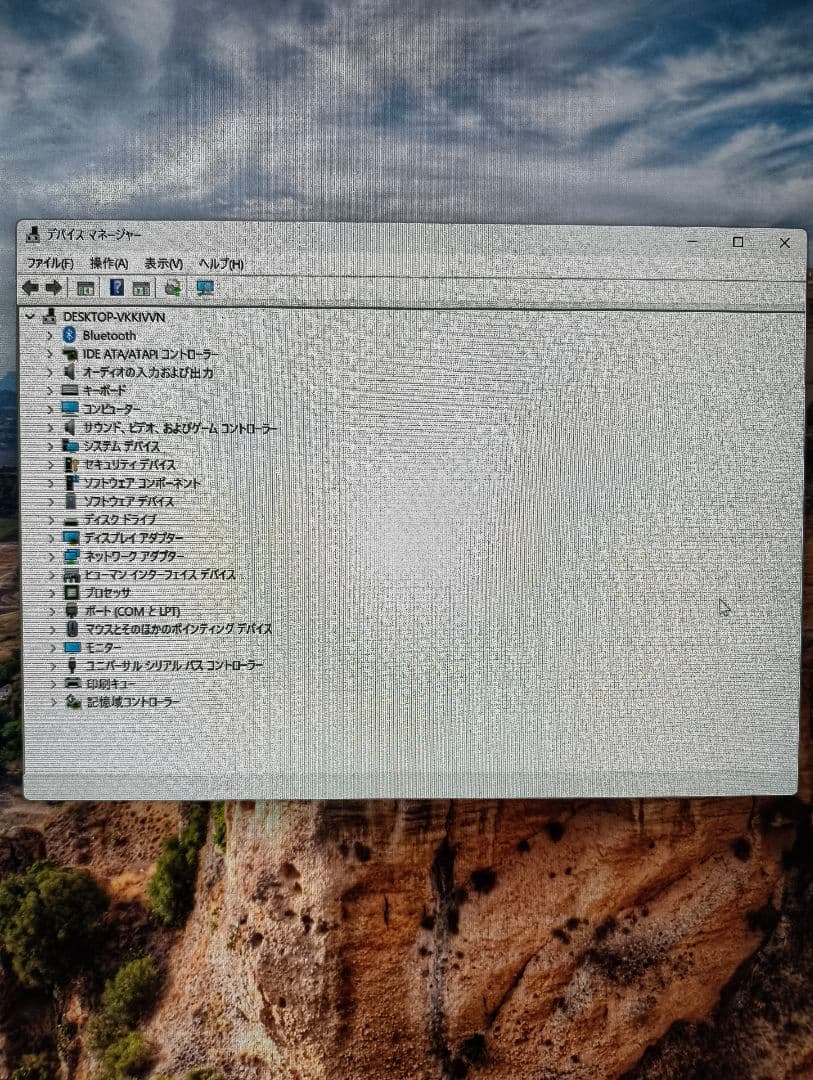Collapse the DESKTOP-VKKIVVN root node
Screen dimensions: 813x1080
click(x=33, y=316)
